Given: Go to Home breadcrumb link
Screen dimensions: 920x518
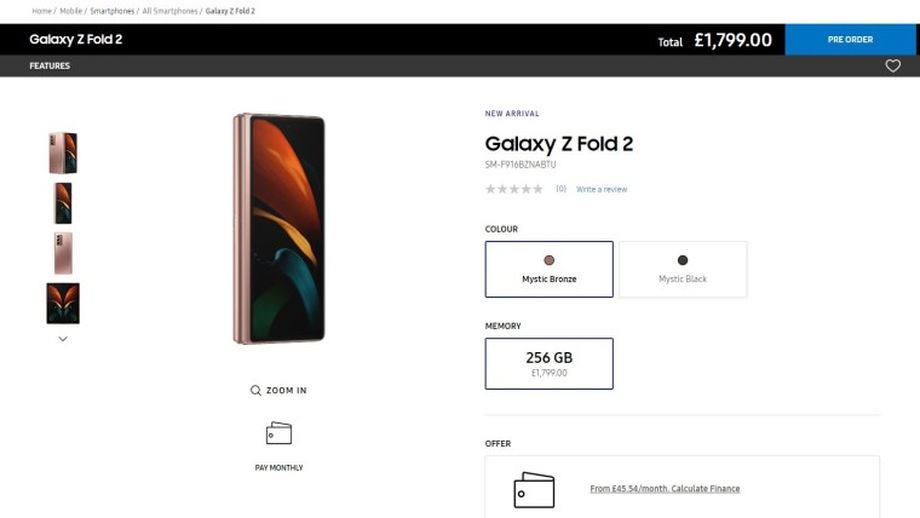Looking at the screenshot, I should pyautogui.click(x=41, y=11).
